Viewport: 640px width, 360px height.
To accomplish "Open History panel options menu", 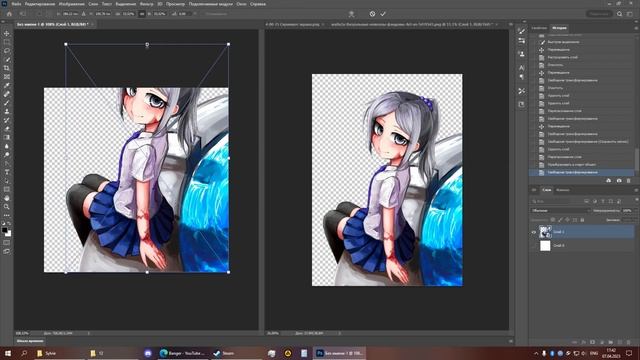I will coord(636,28).
